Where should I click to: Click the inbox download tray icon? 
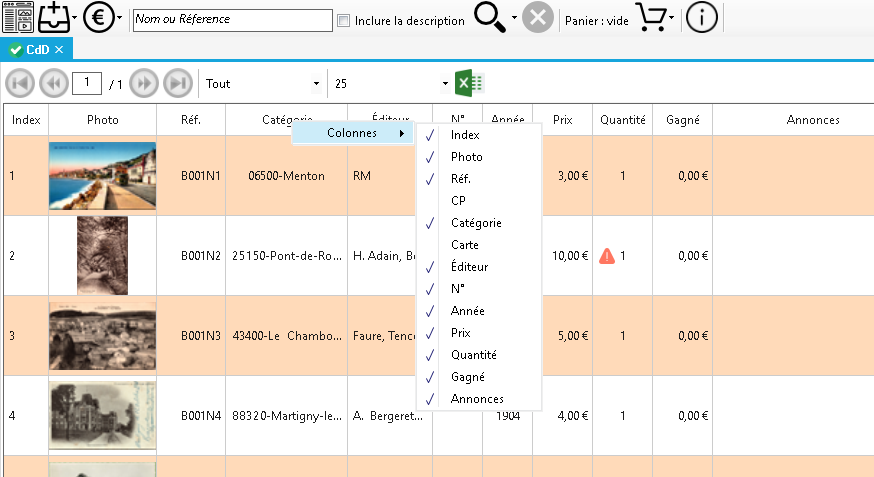pos(55,18)
